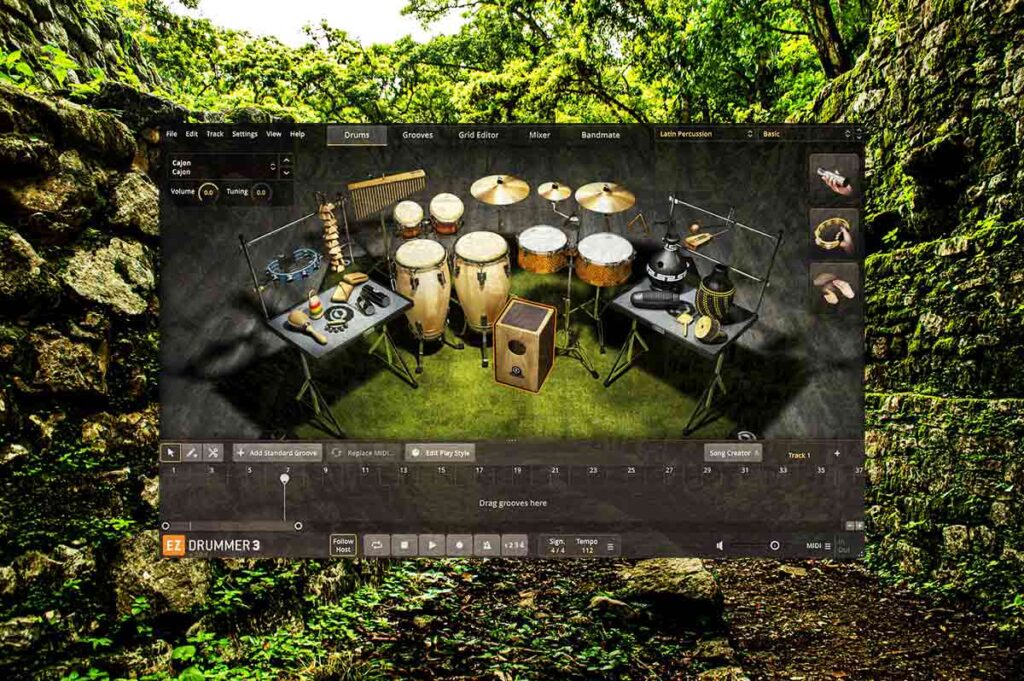Click the right timbale drum

tap(605, 259)
